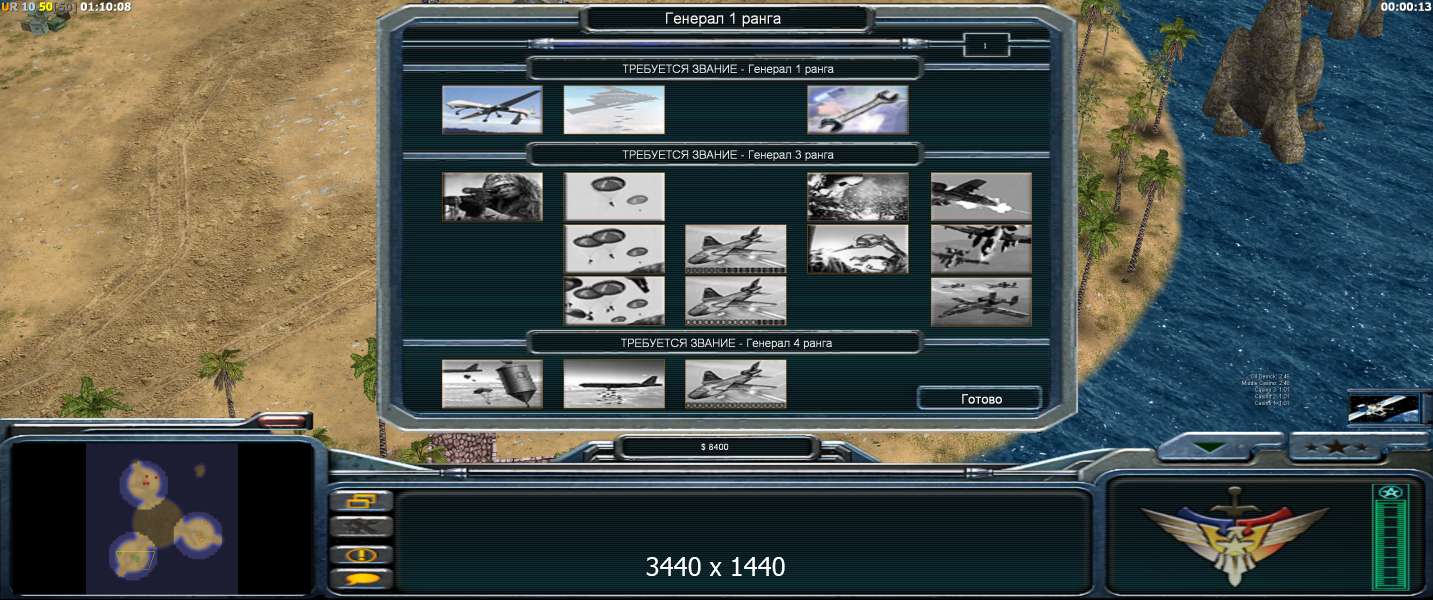This screenshot has width=1433, height=600.
Task: Collapse the control bar with the green triangle
Action: tap(1211, 448)
